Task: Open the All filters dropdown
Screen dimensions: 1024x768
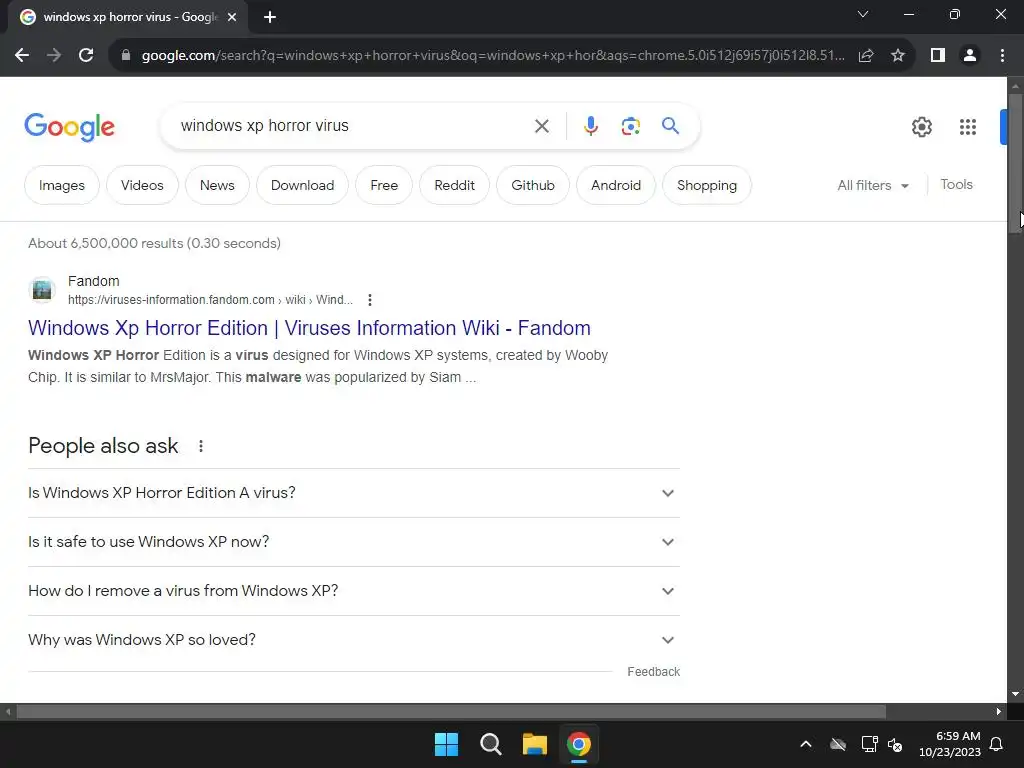Action: click(873, 185)
